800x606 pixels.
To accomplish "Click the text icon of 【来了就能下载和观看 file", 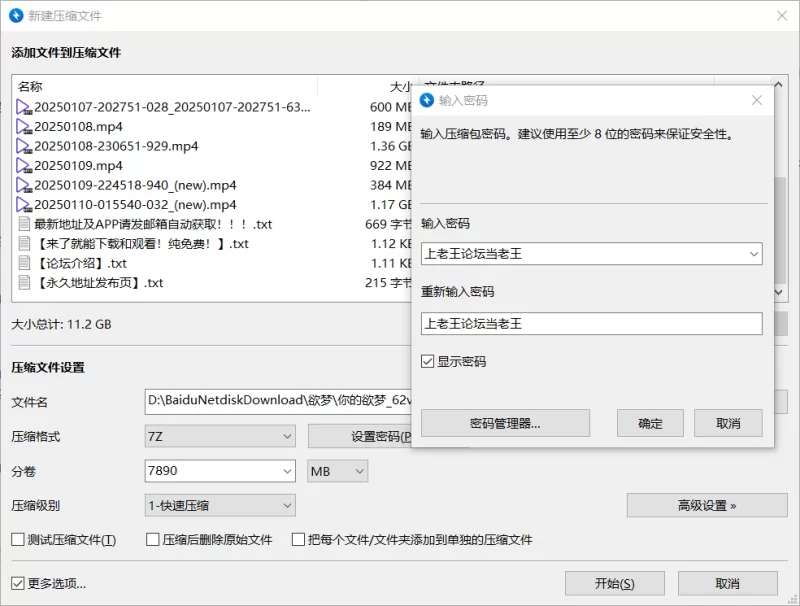I will pyautogui.click(x=24, y=244).
